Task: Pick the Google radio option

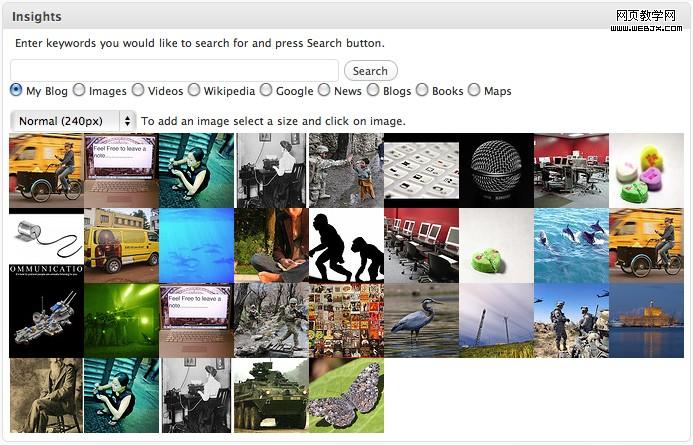Action: click(266, 90)
